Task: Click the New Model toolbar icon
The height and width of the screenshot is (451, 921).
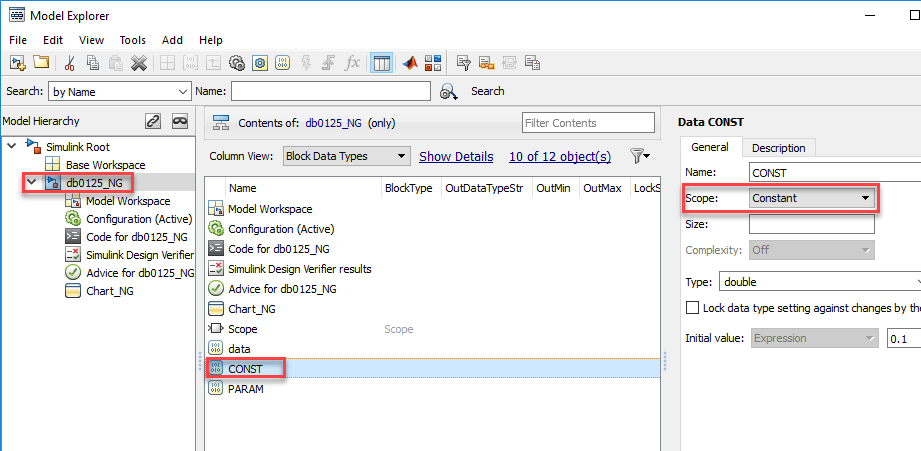Action: 18,62
